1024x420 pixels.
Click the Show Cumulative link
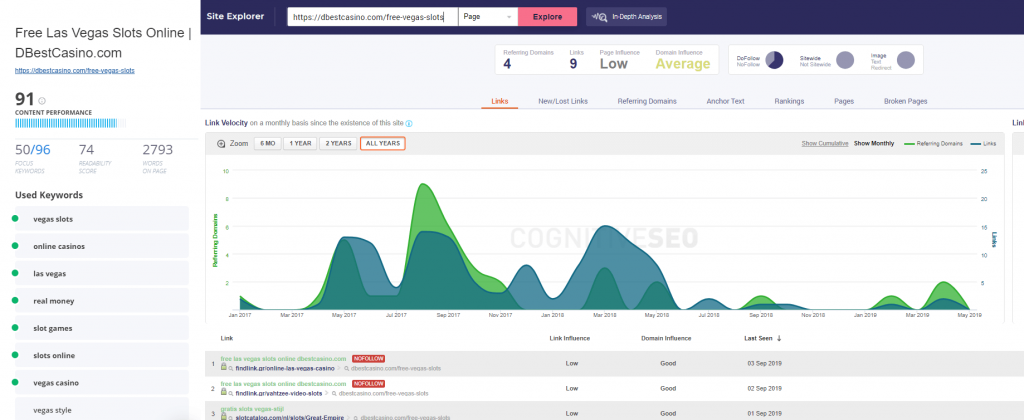(825, 143)
